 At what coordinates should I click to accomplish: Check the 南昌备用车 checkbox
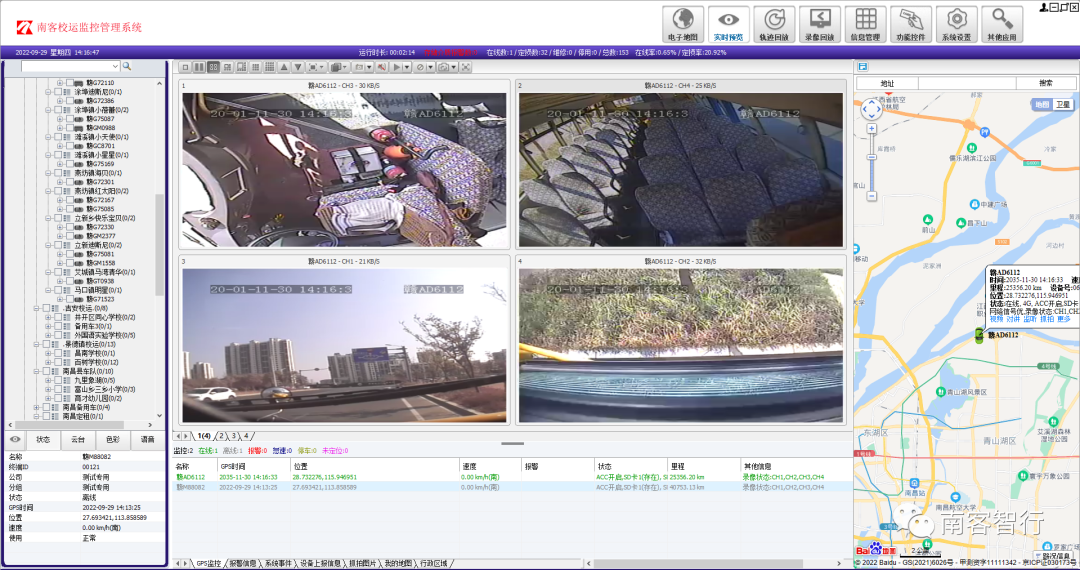(46, 407)
